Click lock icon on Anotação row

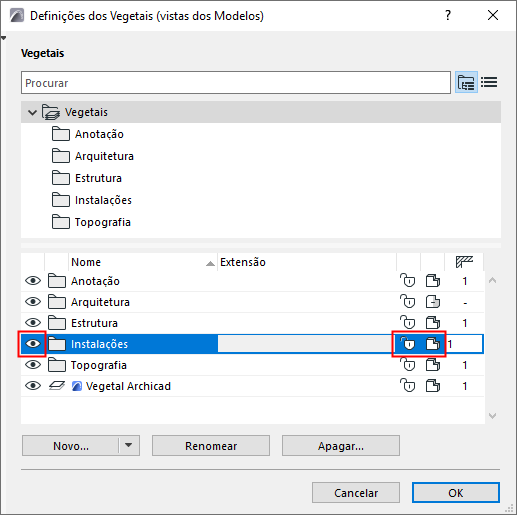[408, 281]
